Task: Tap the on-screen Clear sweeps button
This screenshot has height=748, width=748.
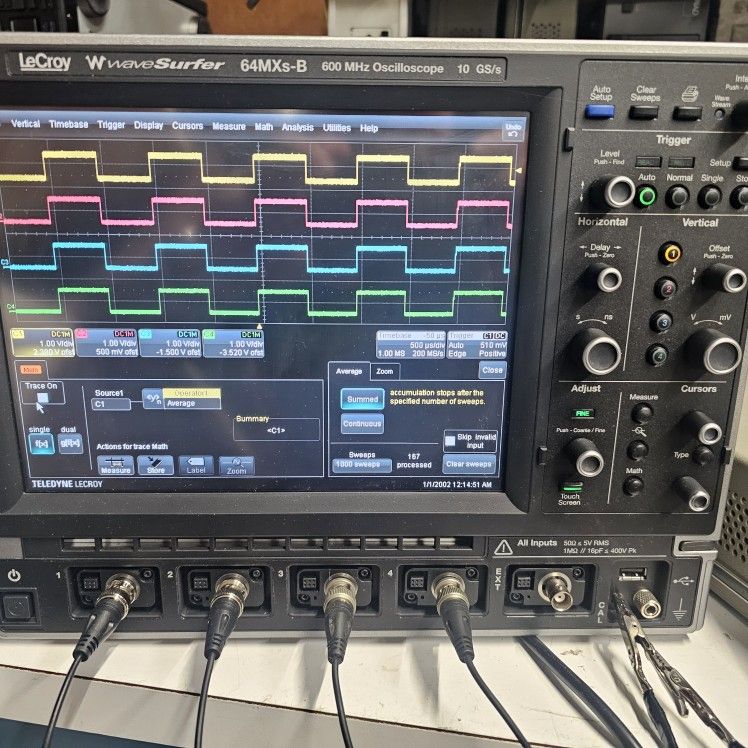Action: (468, 464)
